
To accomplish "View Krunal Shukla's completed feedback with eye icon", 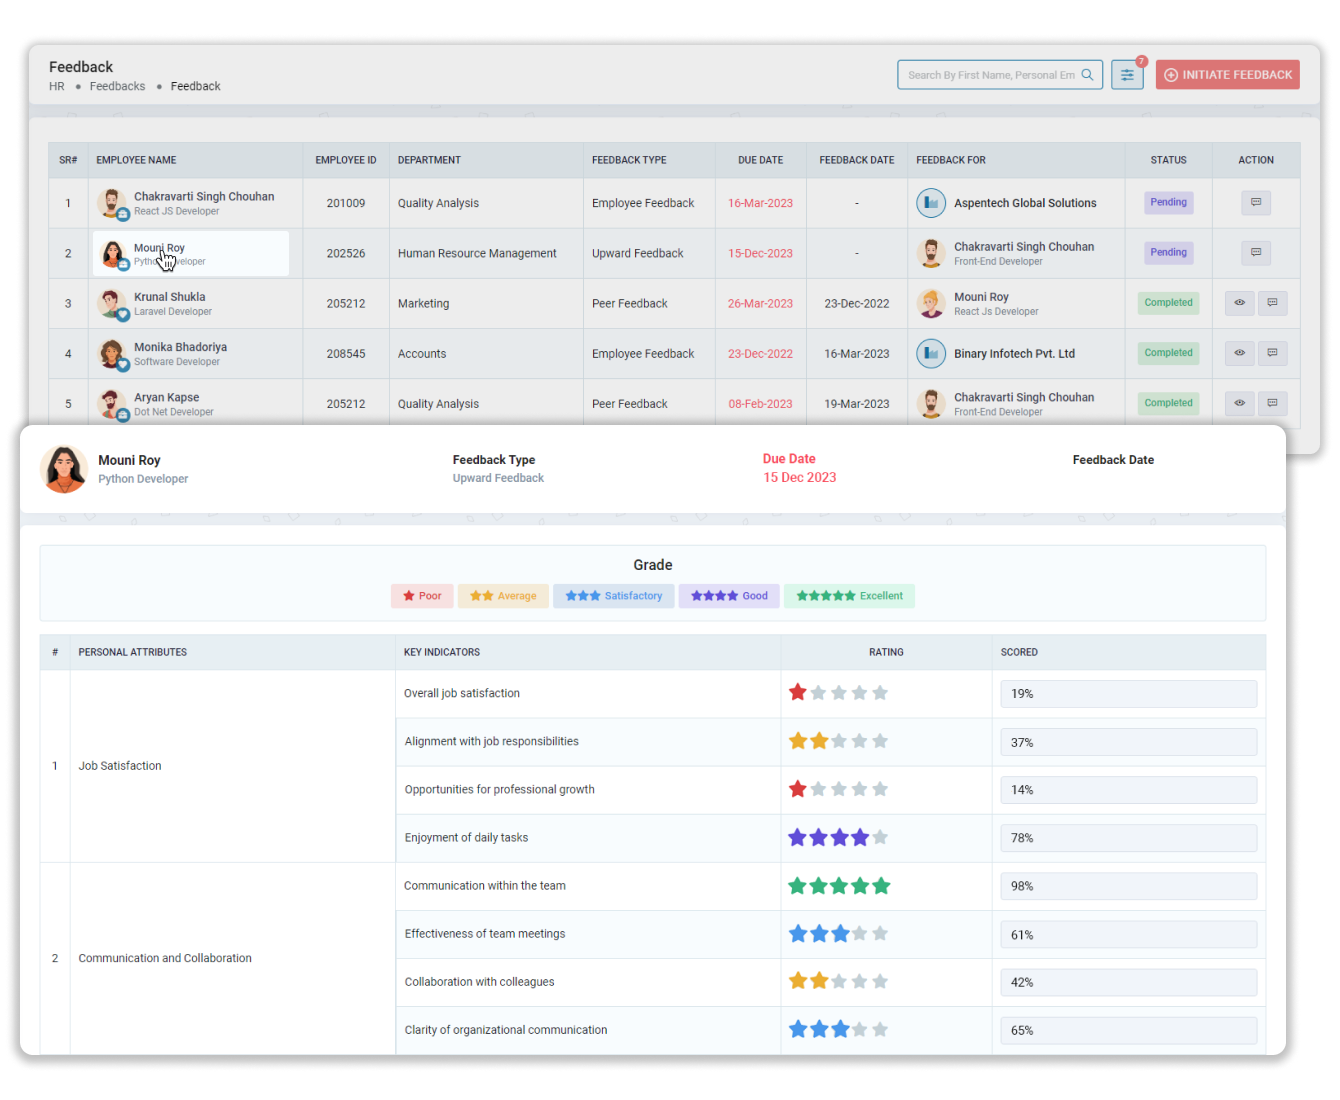I will coord(1239,303).
